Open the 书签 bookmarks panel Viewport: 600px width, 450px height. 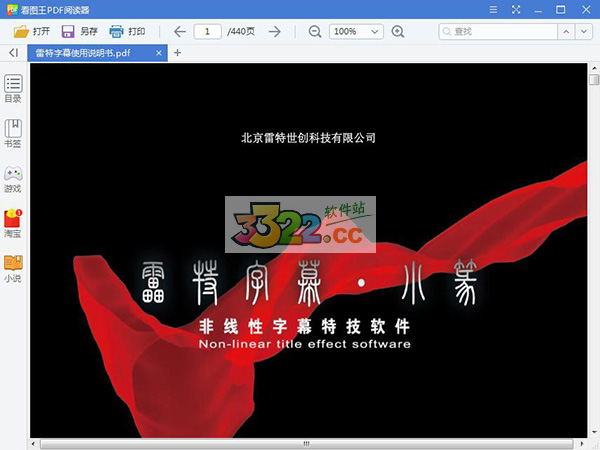tap(13, 133)
